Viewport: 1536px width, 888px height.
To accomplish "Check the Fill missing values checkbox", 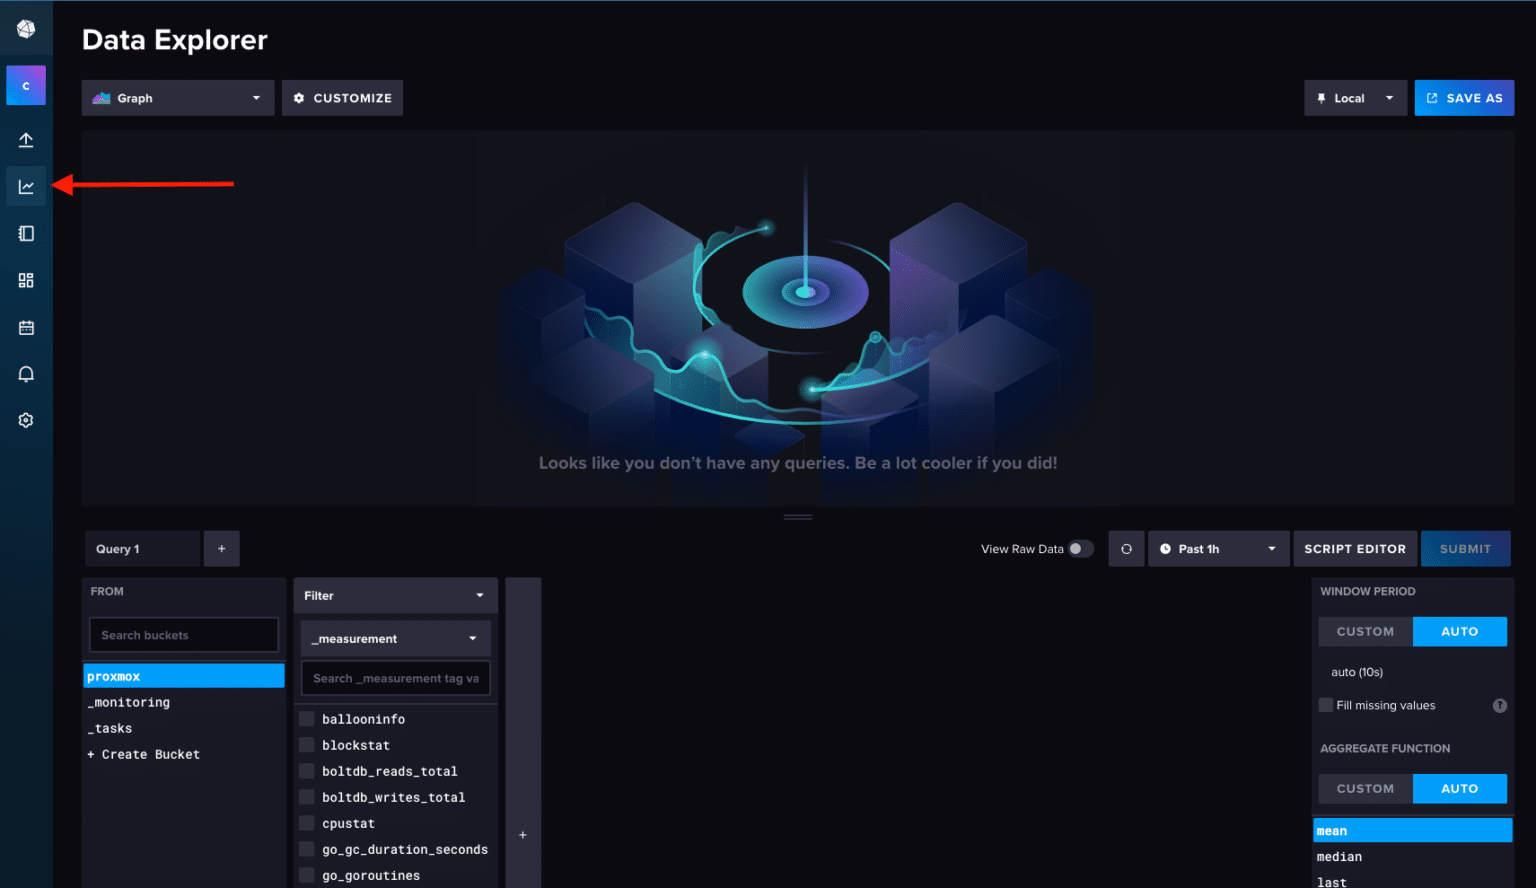I will [1326, 705].
